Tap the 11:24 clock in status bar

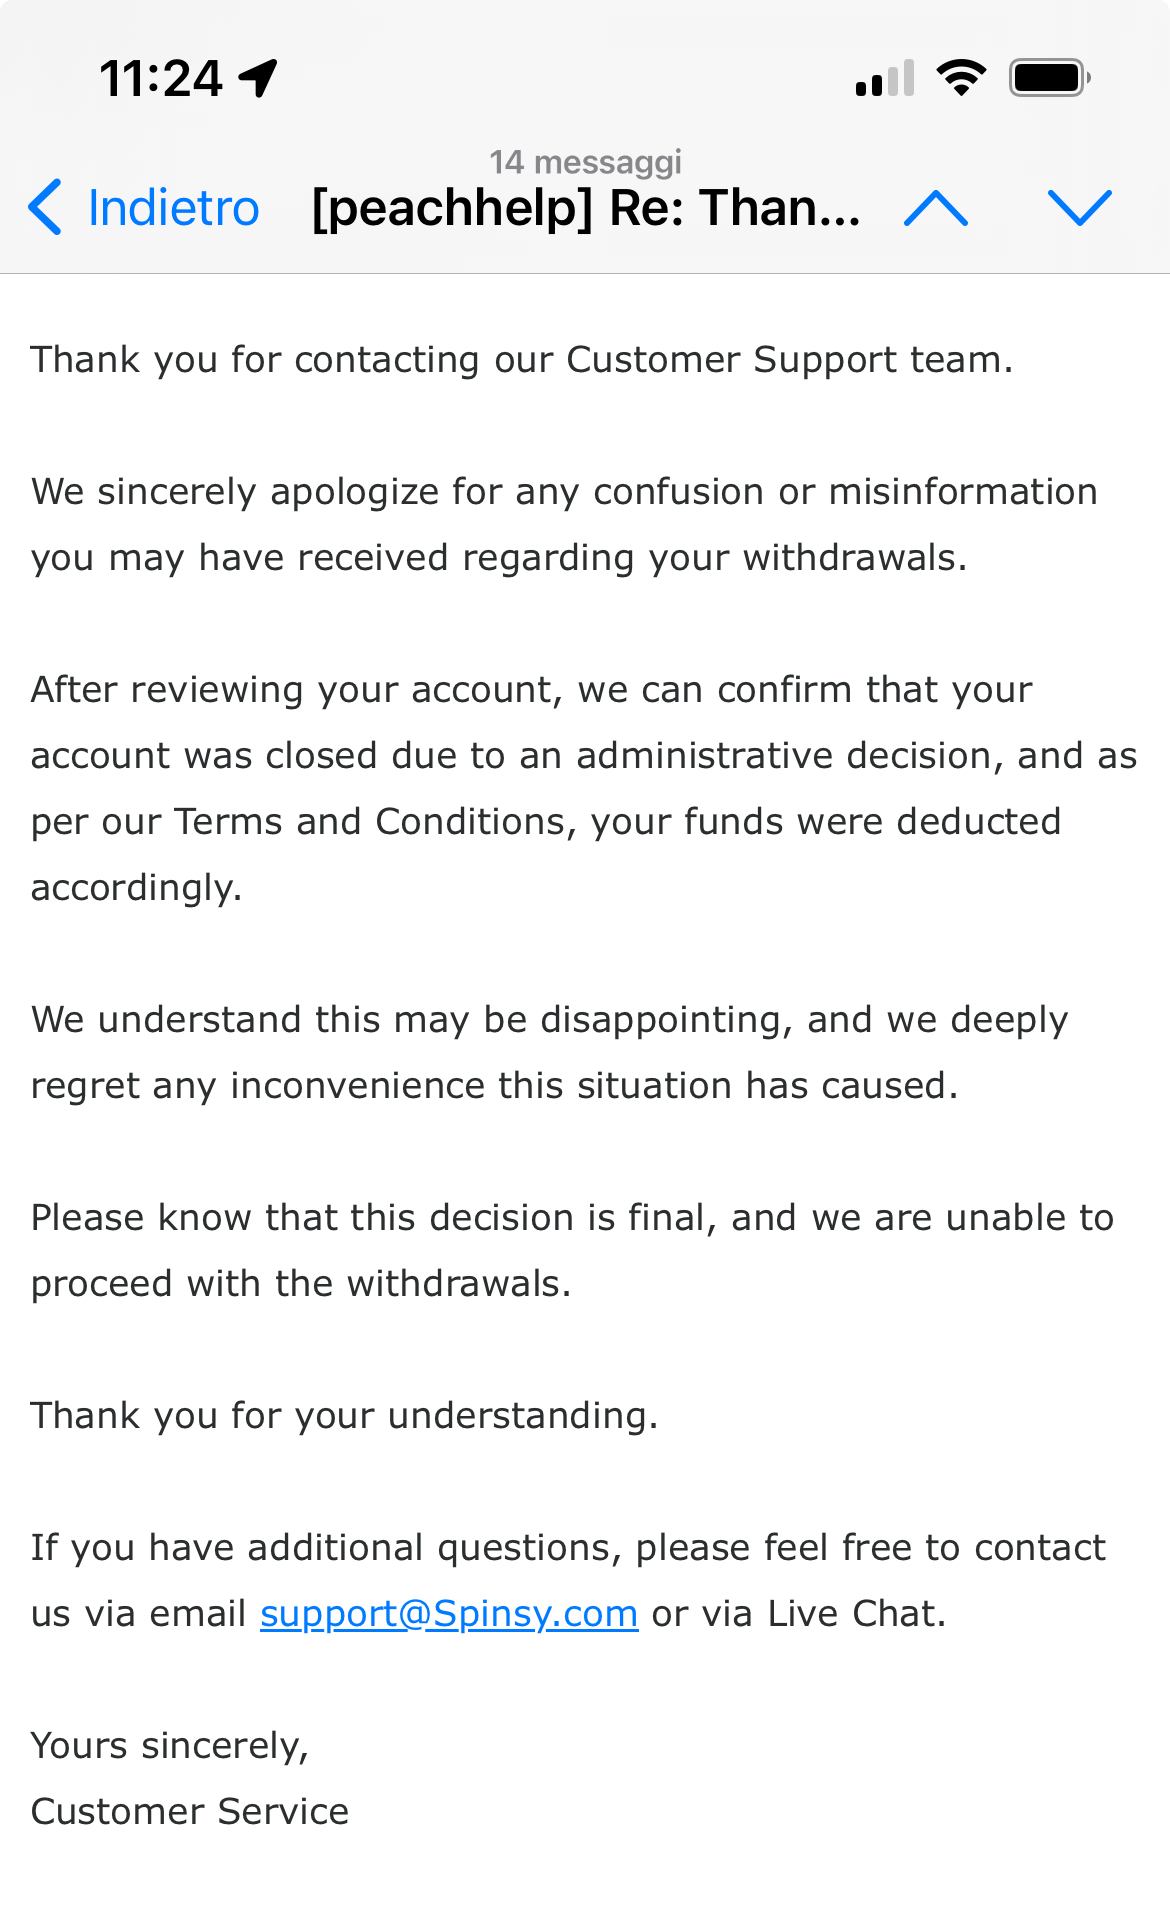[160, 77]
